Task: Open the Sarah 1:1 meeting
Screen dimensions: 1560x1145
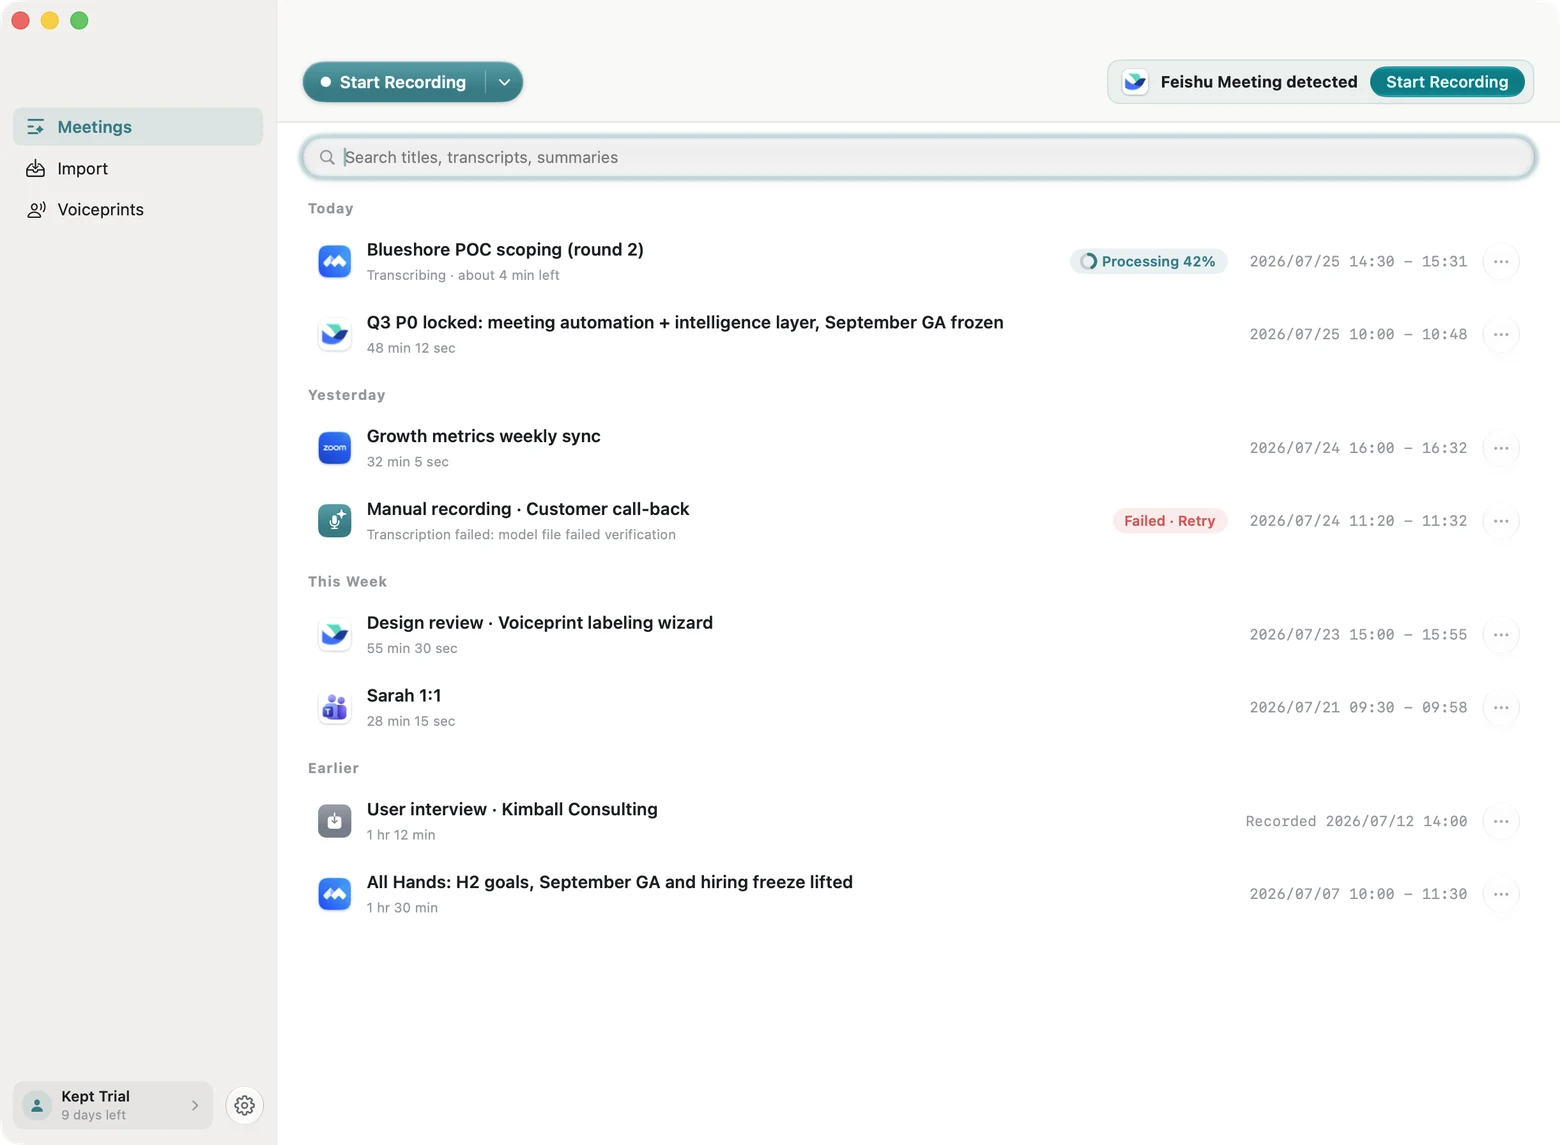Action: pyautogui.click(x=918, y=708)
